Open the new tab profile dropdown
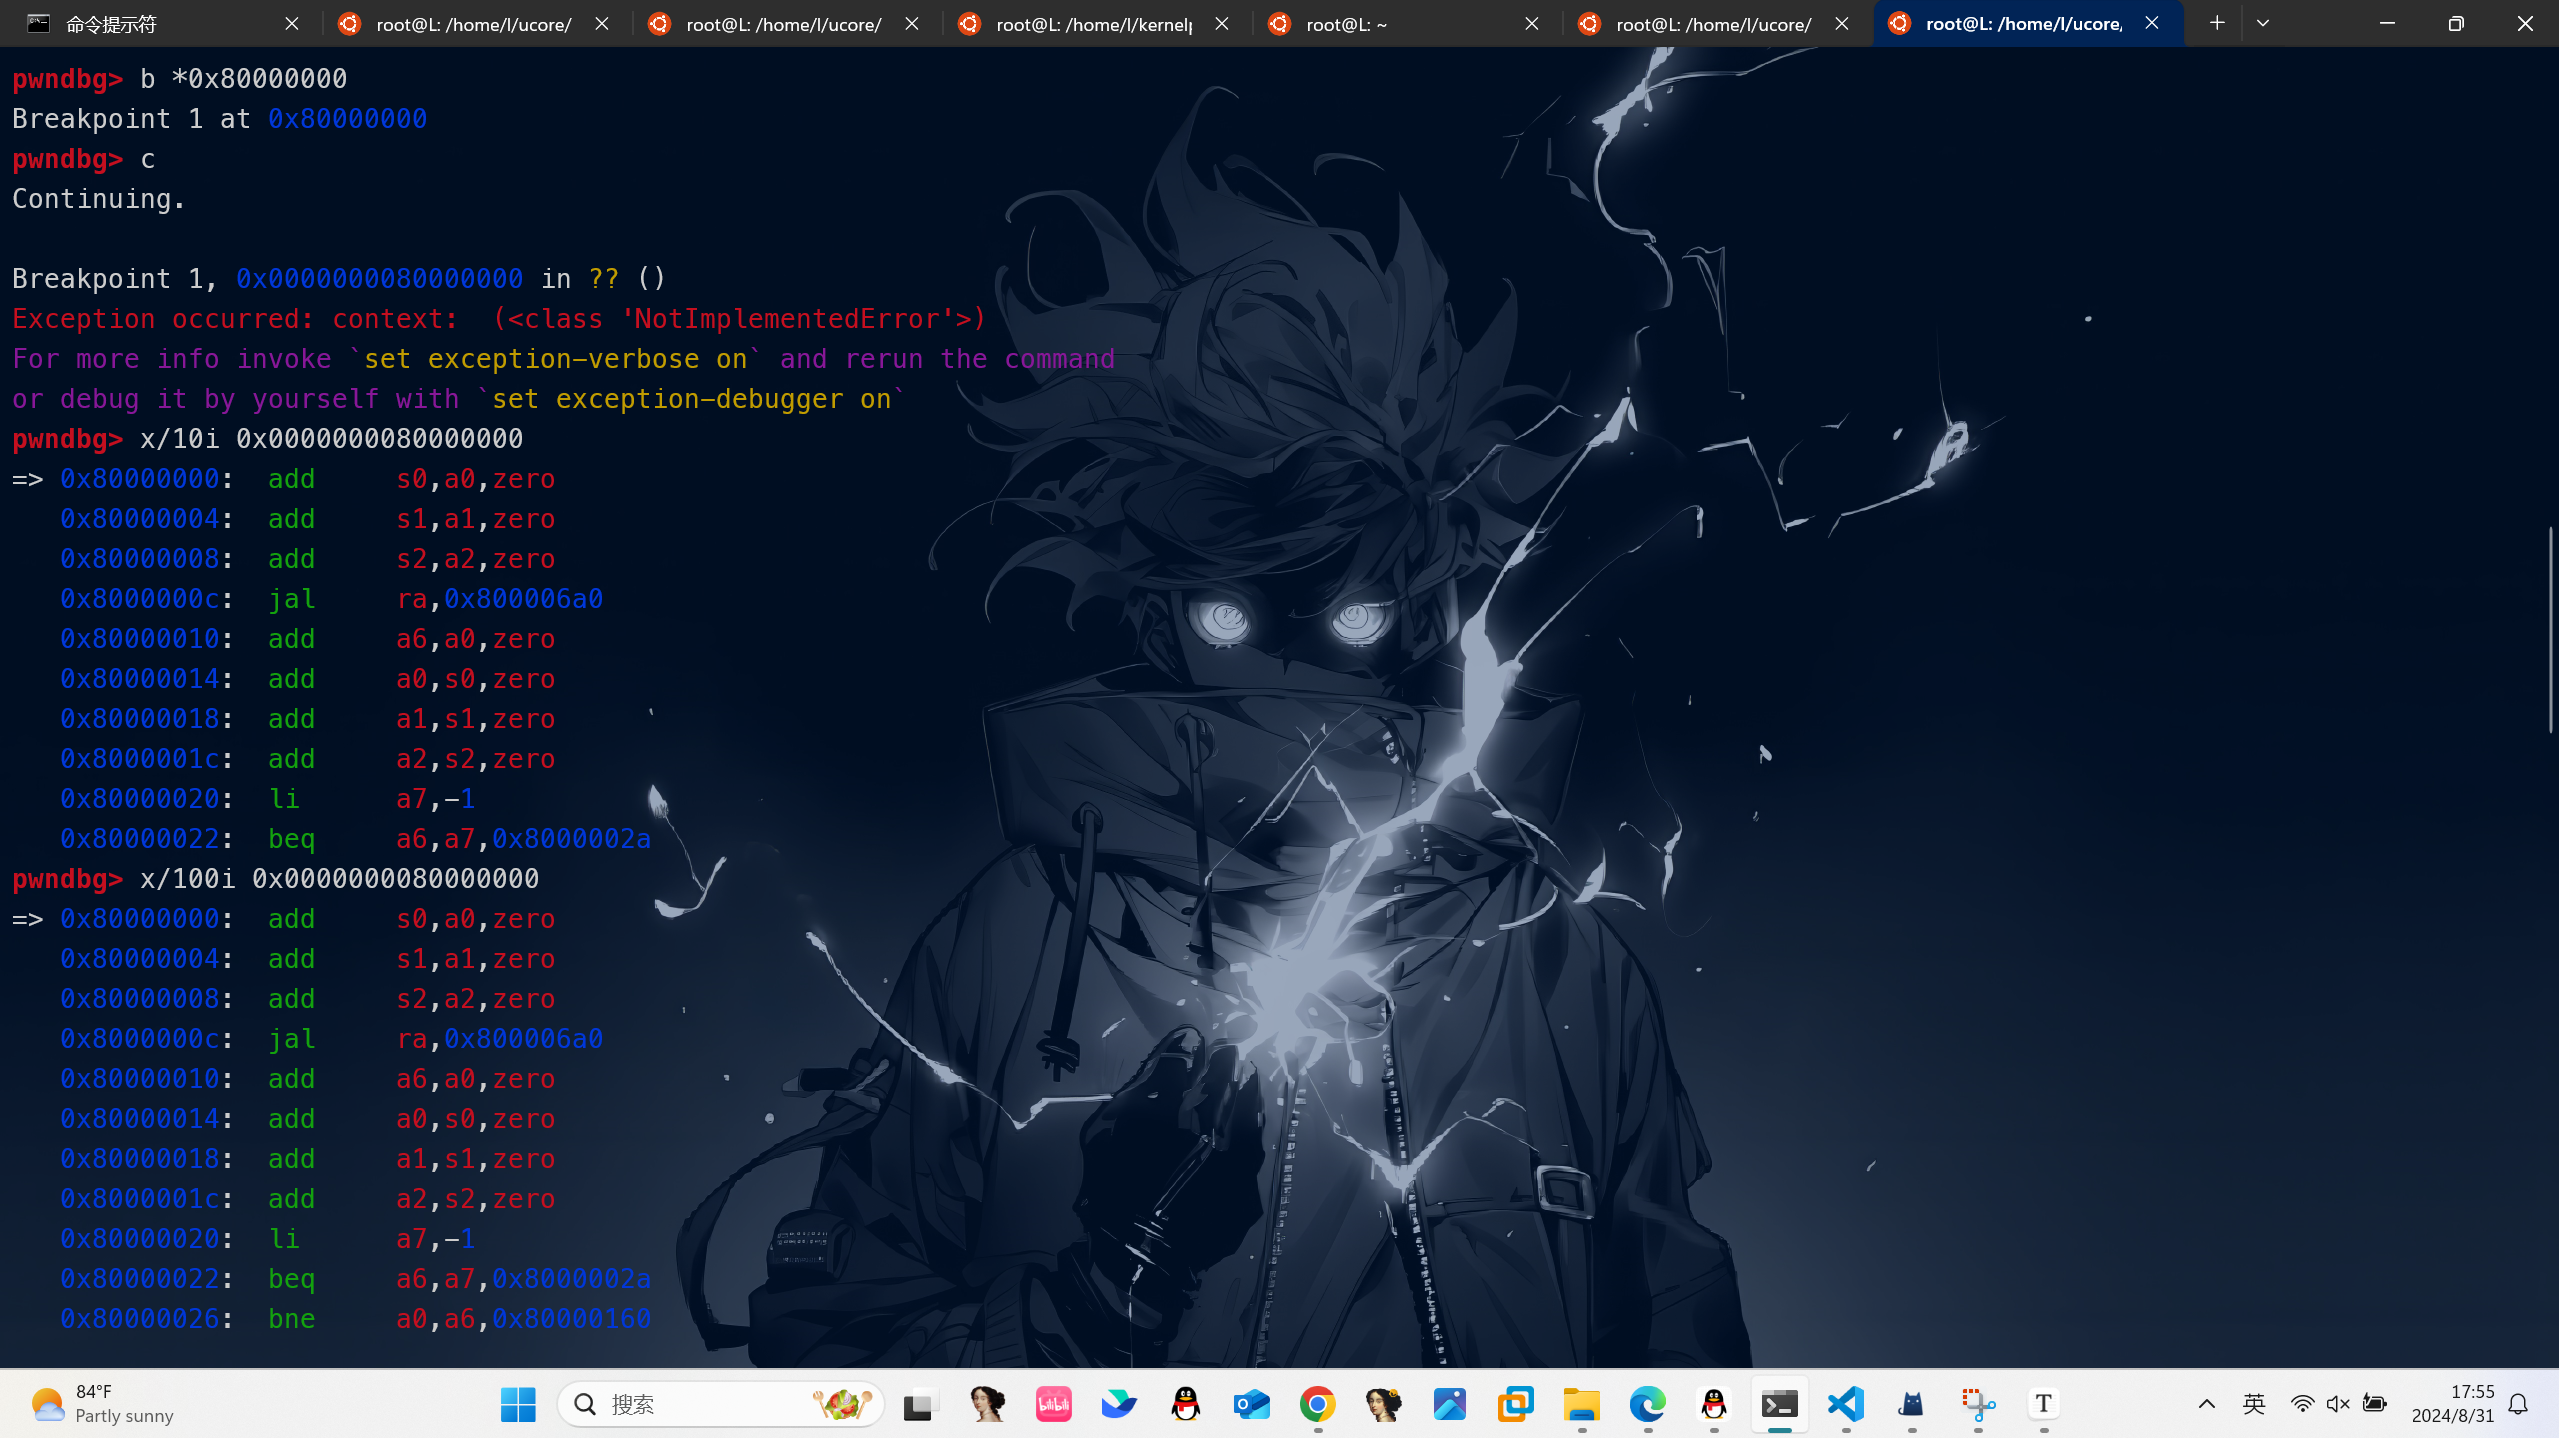 (2263, 23)
